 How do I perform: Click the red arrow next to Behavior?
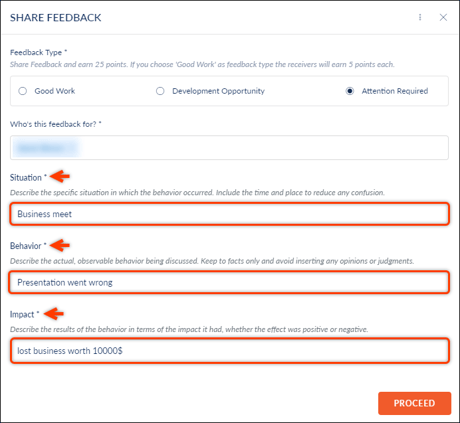pyautogui.click(x=61, y=245)
